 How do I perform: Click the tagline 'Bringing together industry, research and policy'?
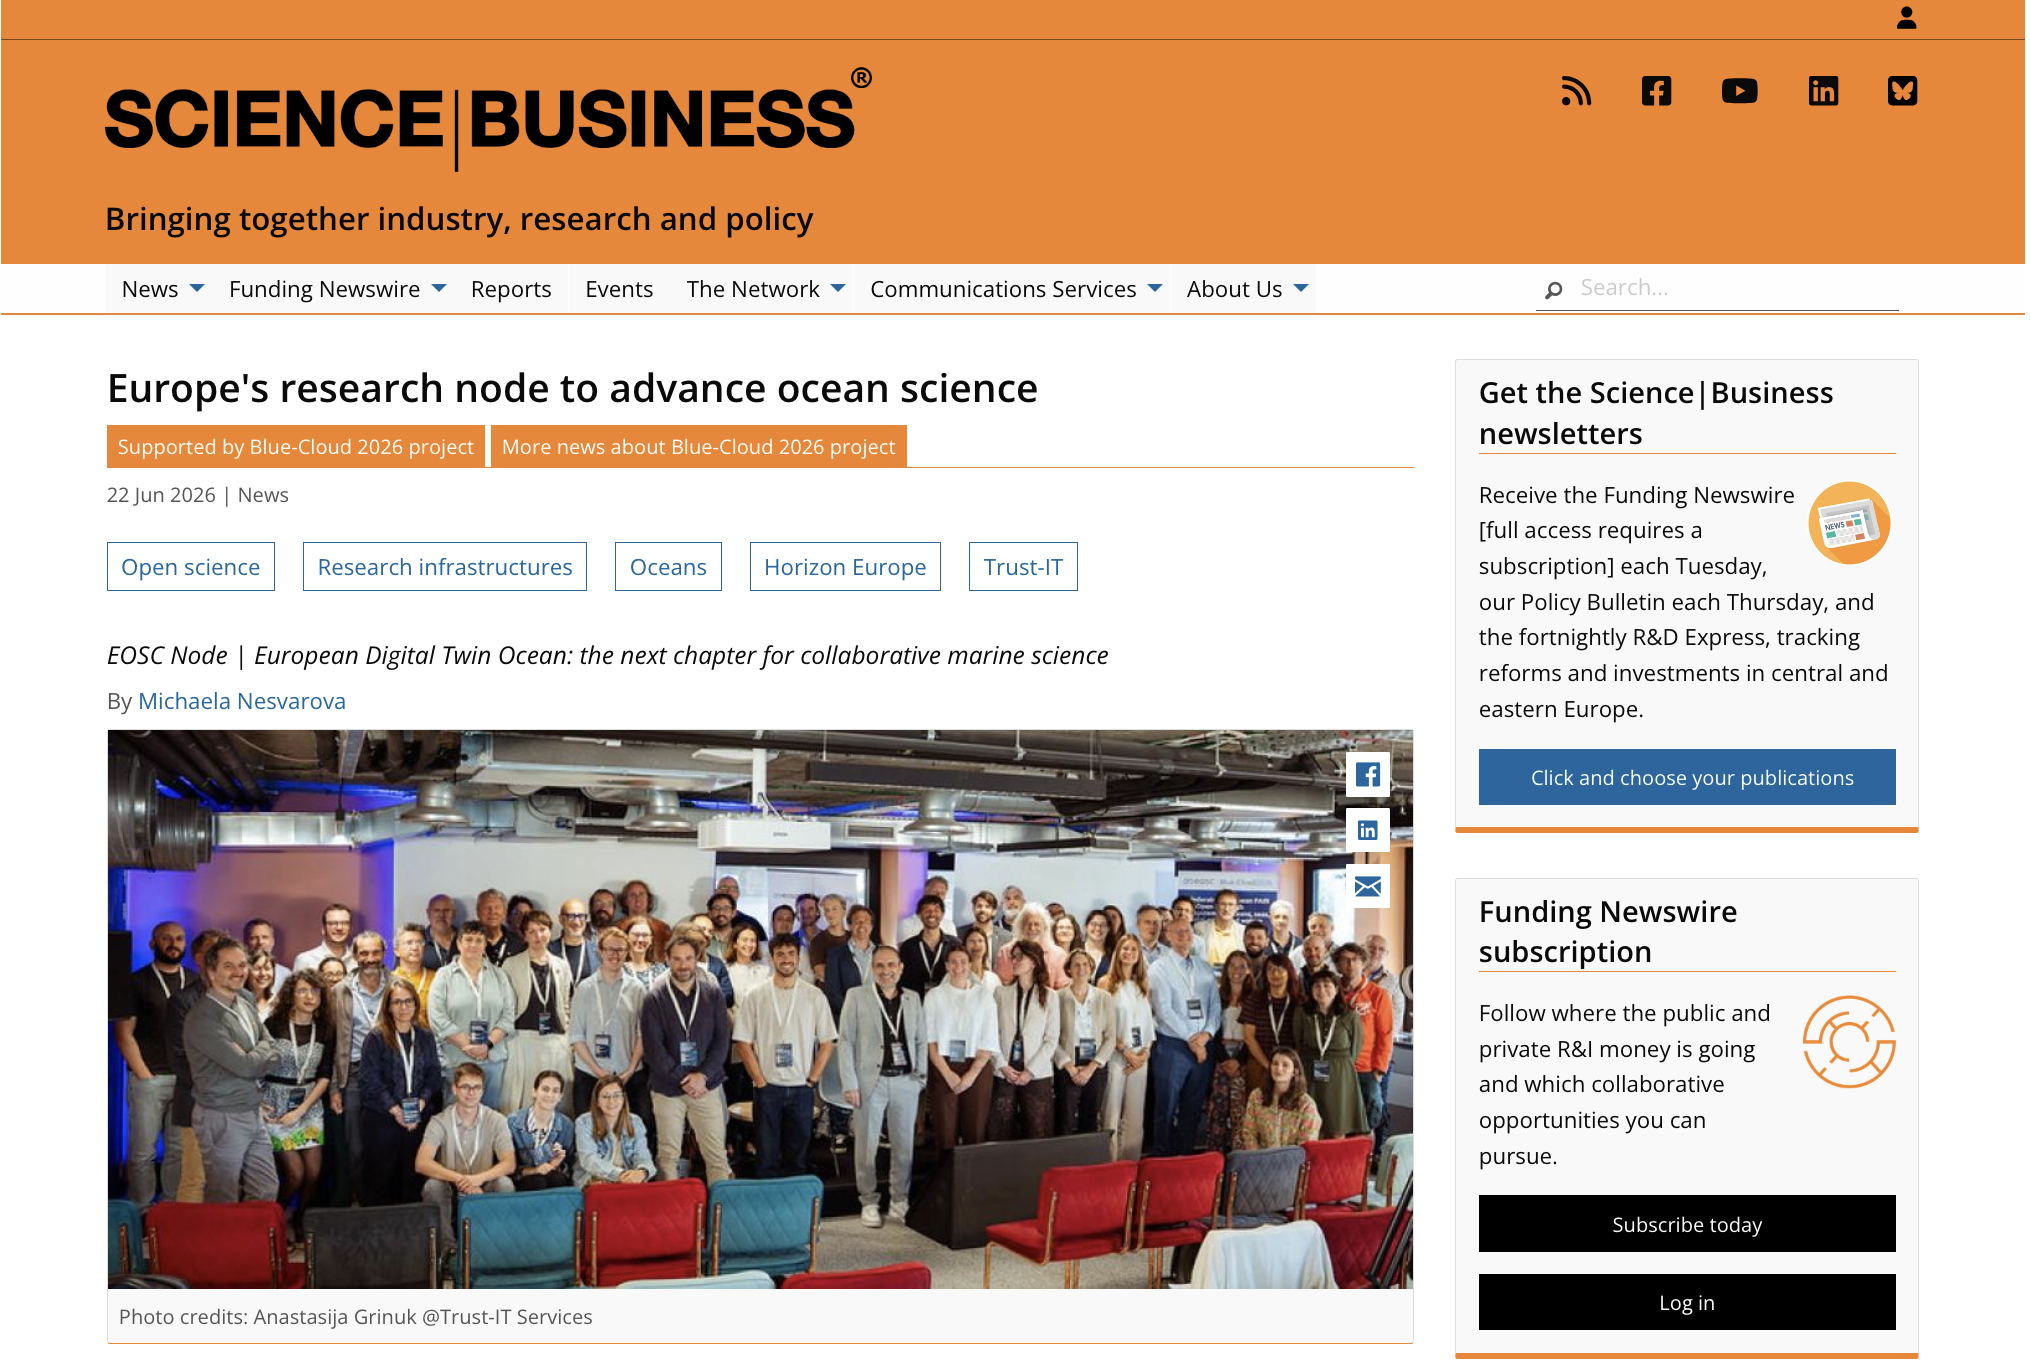pos(459,219)
